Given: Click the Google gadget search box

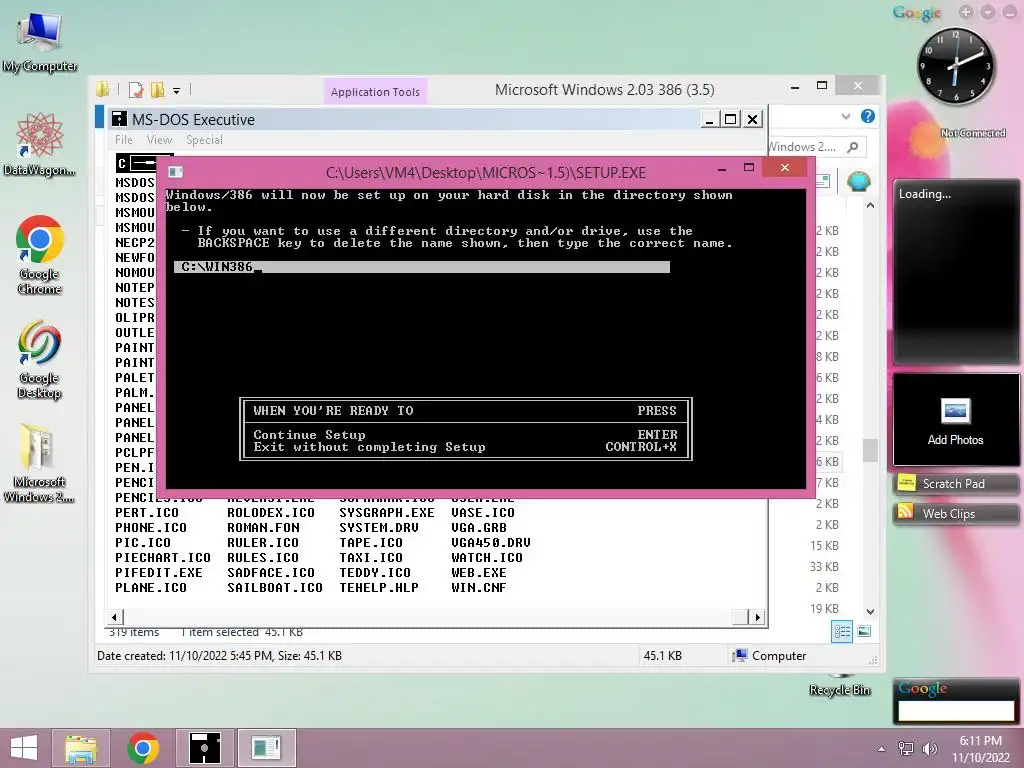Looking at the screenshot, I should (x=955, y=711).
